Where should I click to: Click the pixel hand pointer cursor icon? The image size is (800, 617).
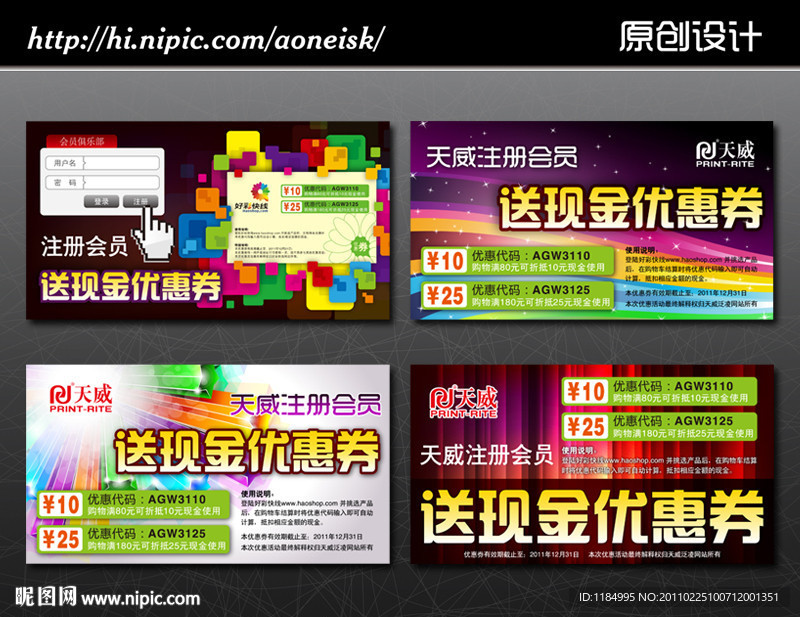point(153,235)
